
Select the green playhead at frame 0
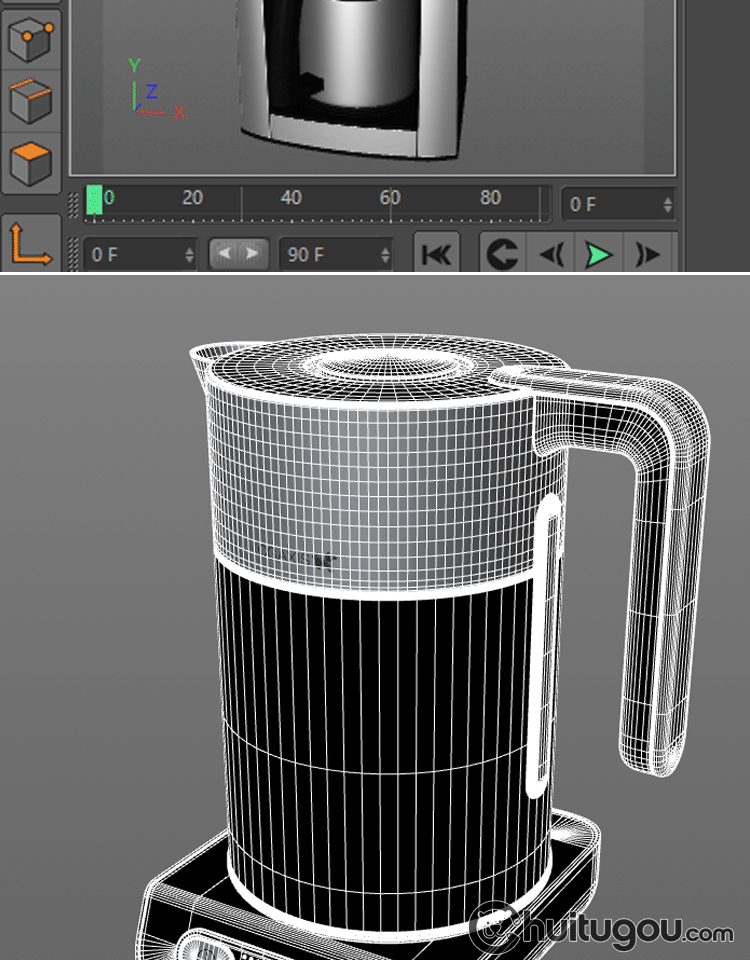pyautogui.click(x=94, y=200)
